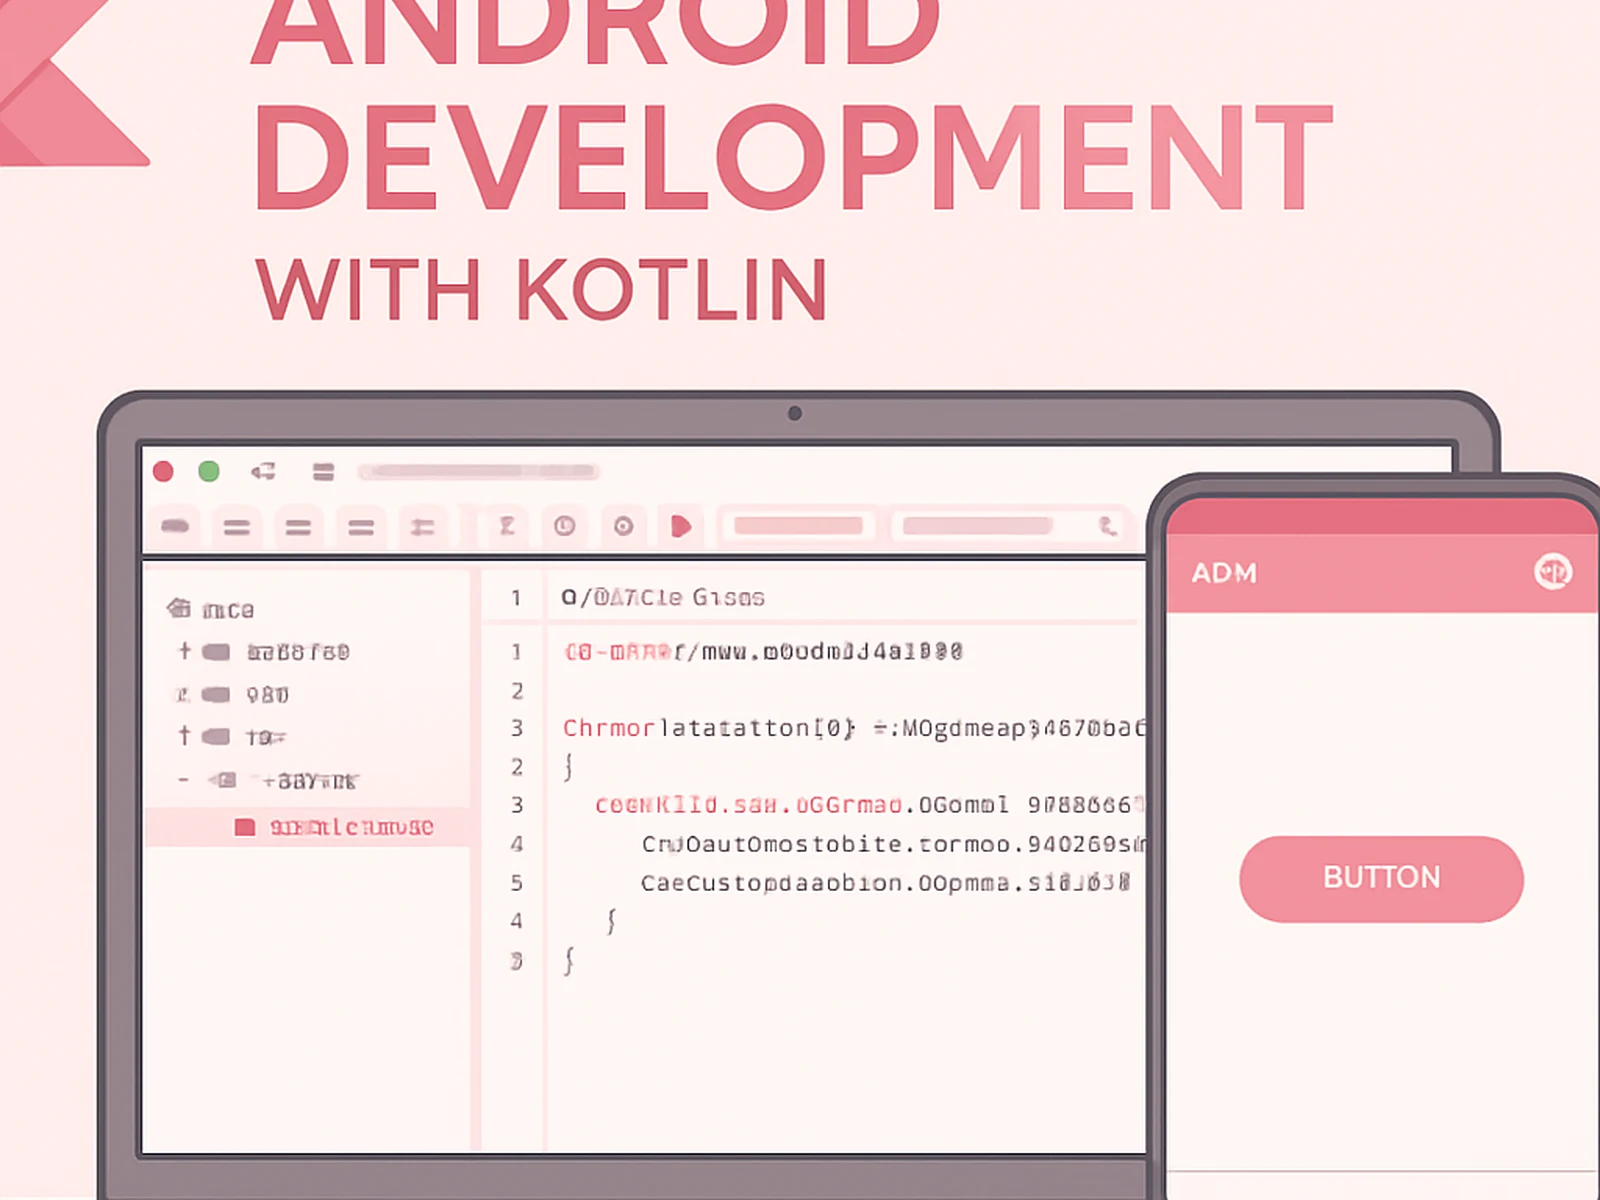This screenshot has width=1600, height=1200.
Task: Click the ADM title on the phone
Action: point(1224,573)
